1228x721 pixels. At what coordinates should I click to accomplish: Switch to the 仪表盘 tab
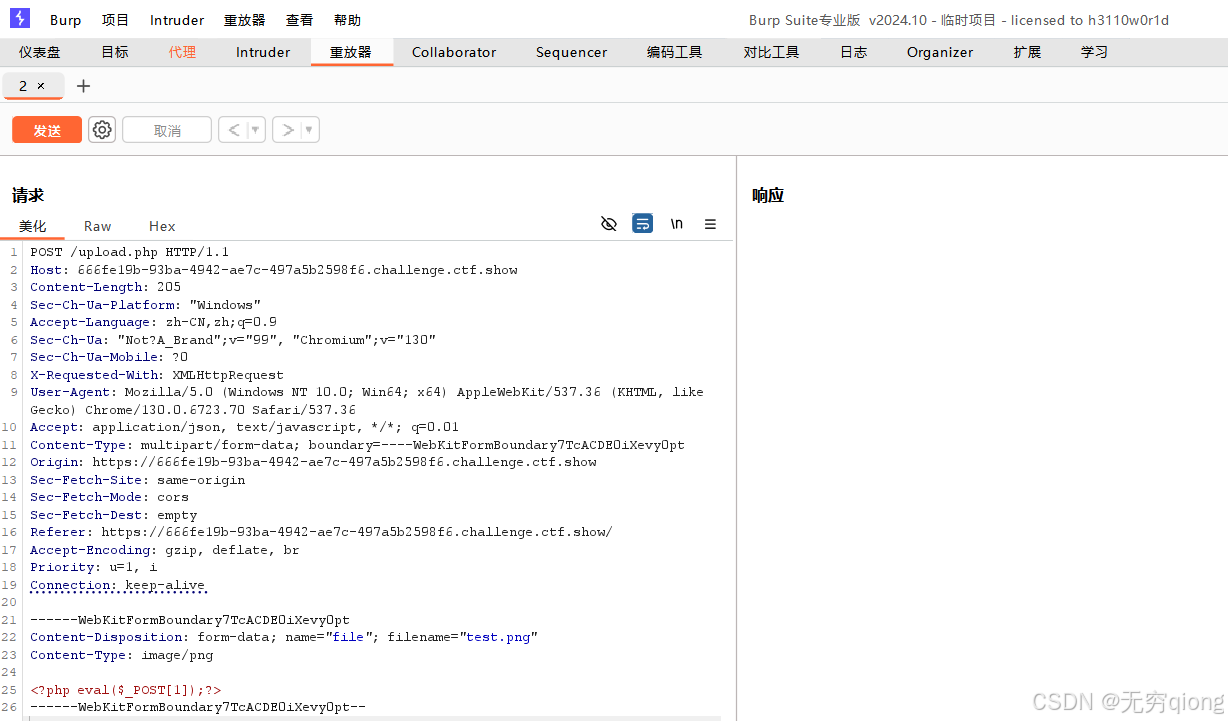pyautogui.click(x=39, y=52)
